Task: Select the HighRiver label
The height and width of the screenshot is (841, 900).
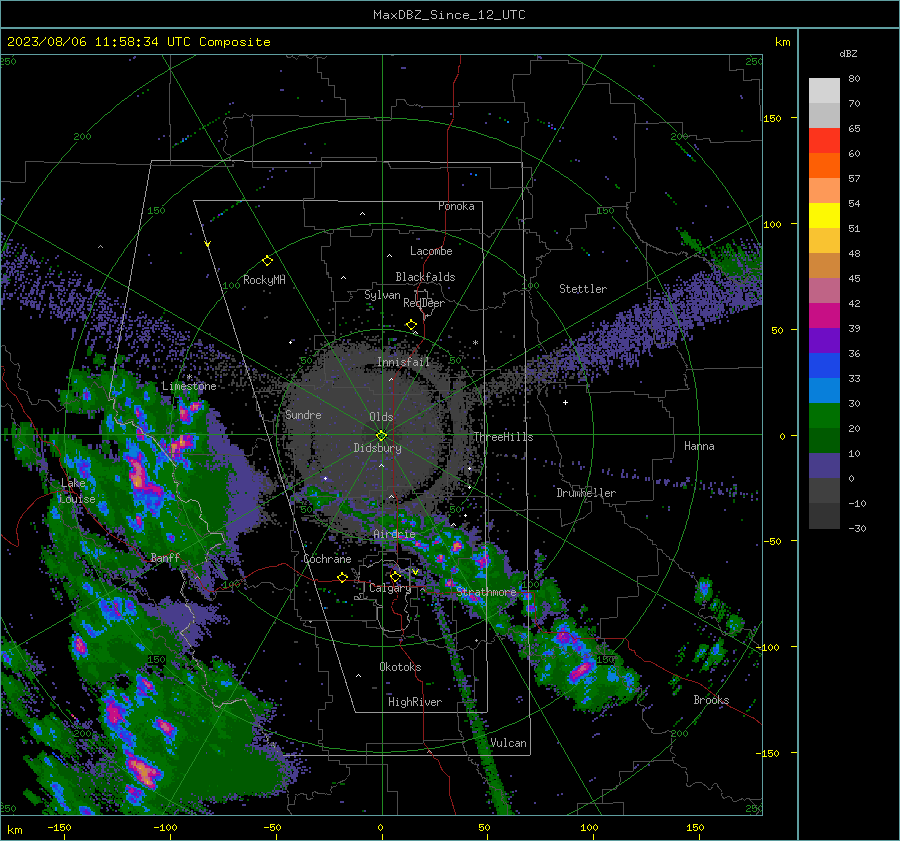Action: [x=415, y=702]
